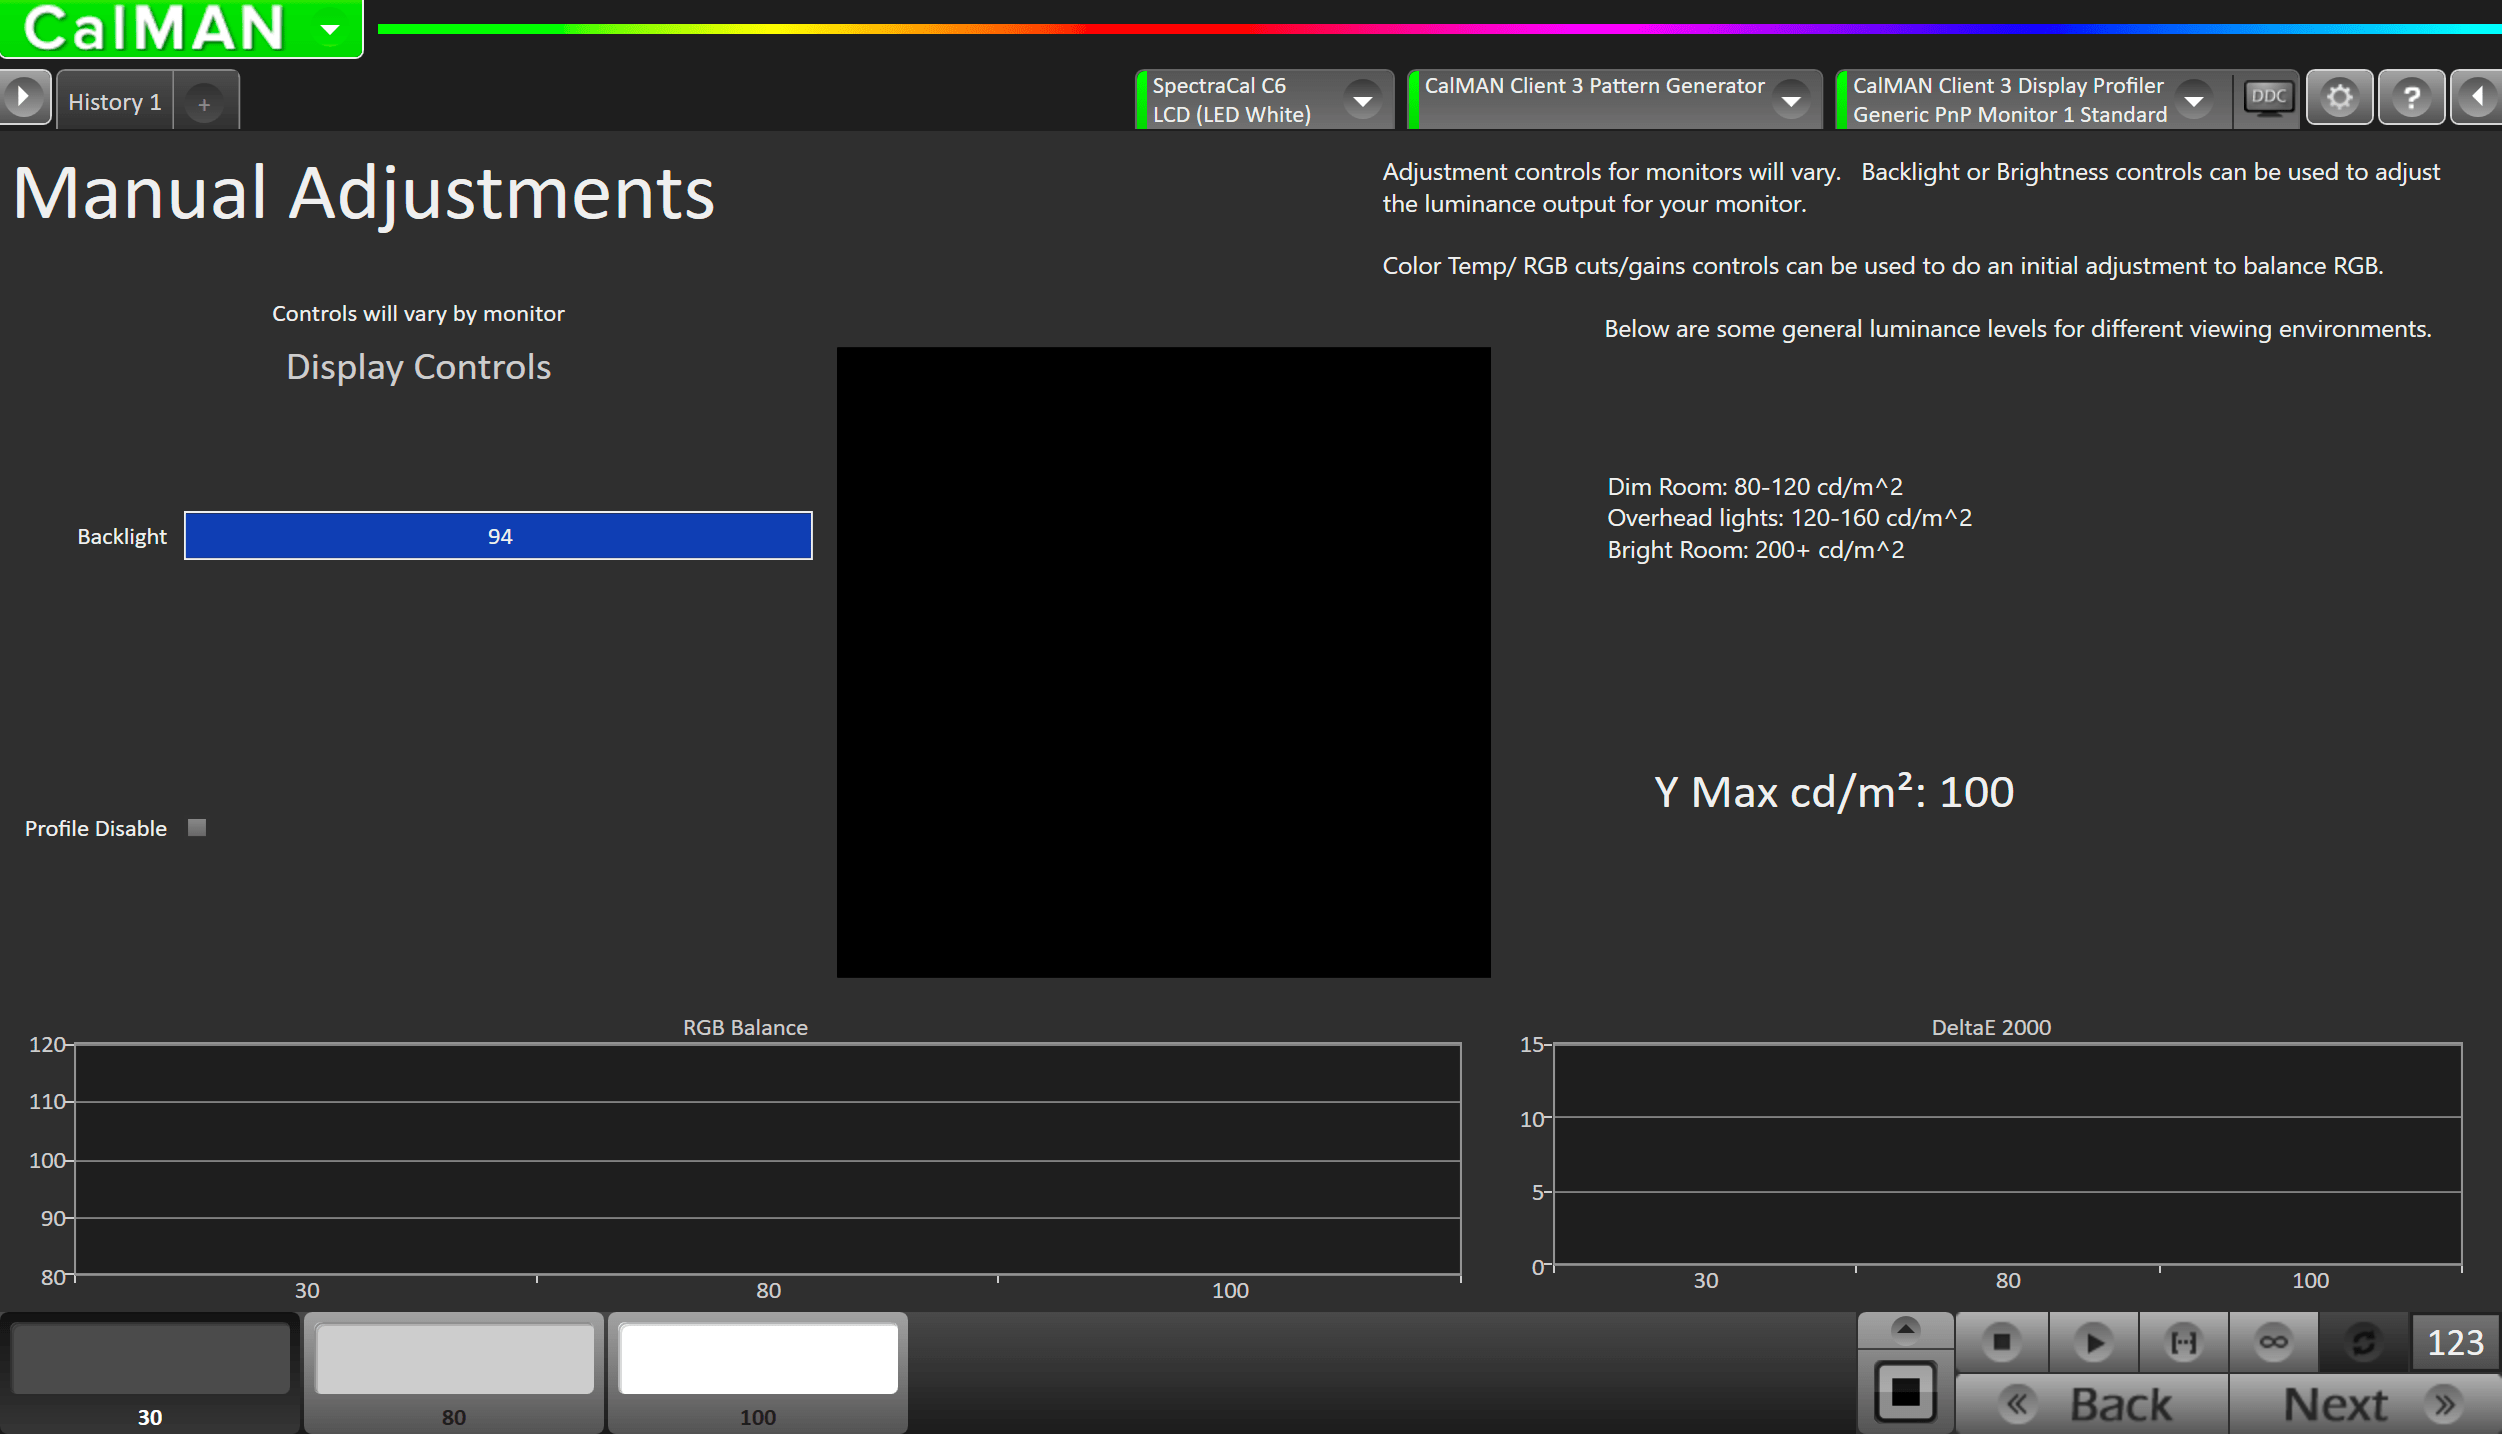
Task: Open the SpectraCal C6 meter dropdown
Action: (x=1362, y=100)
